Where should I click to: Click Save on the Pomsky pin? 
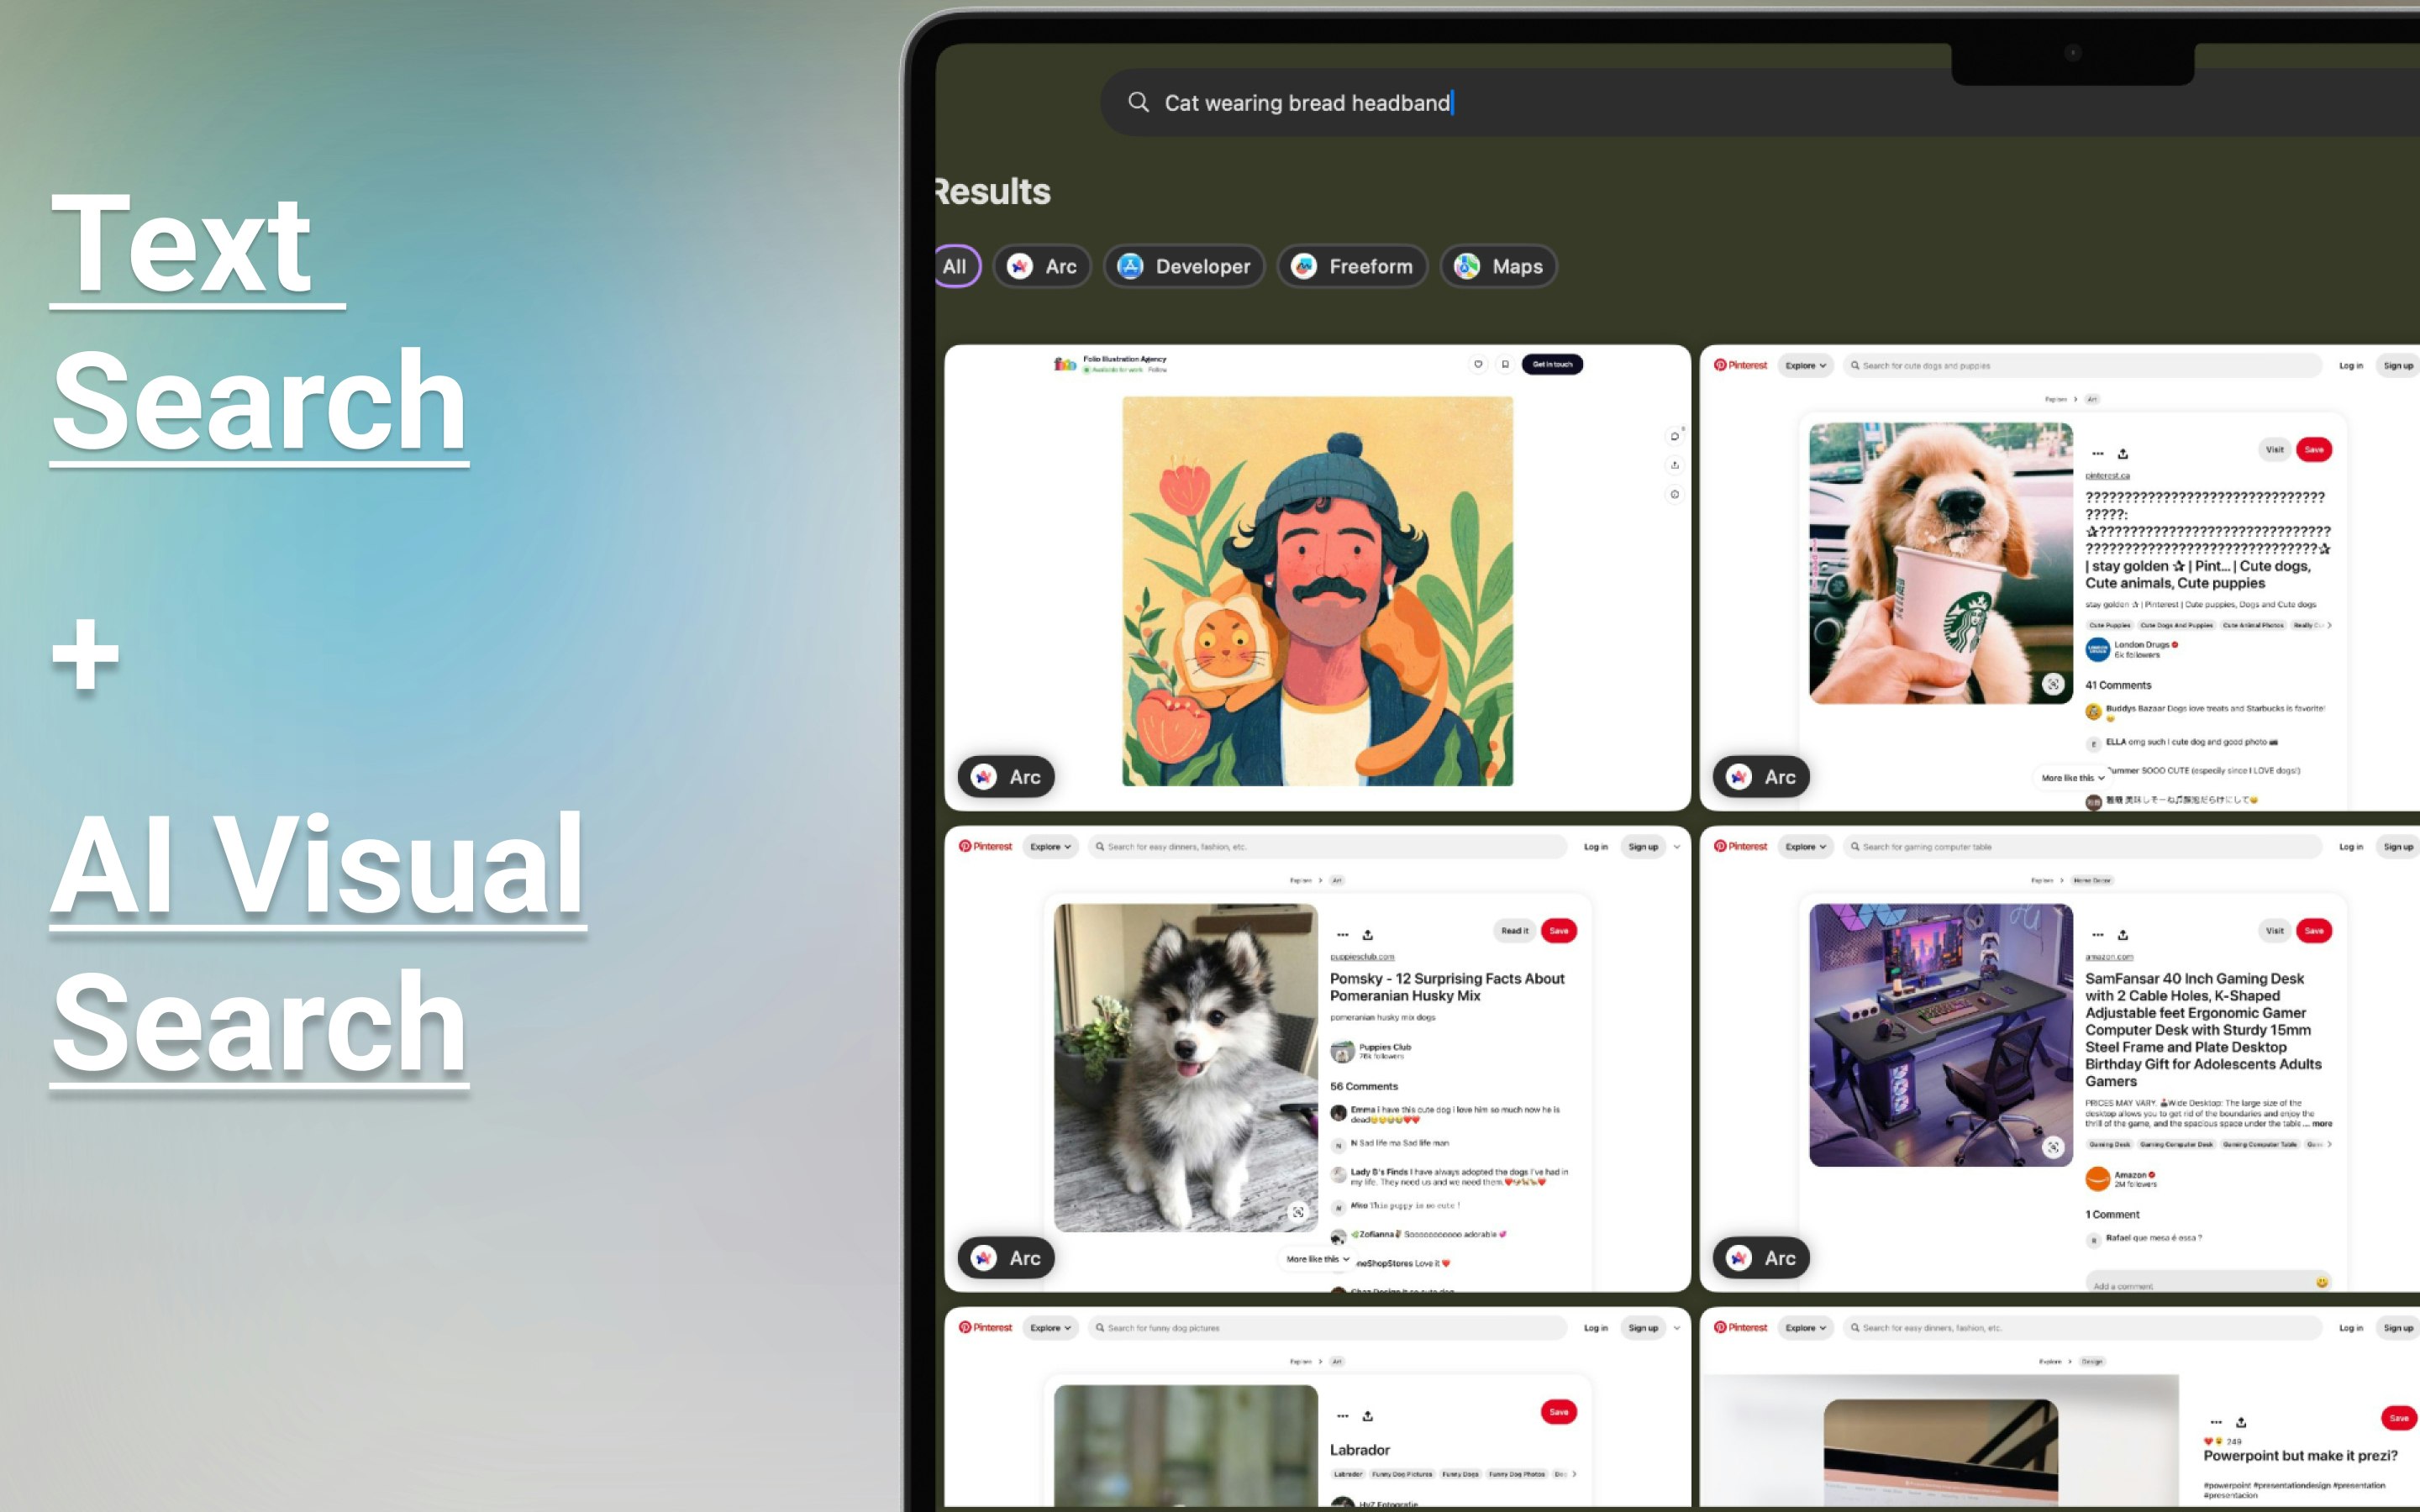tap(1558, 931)
